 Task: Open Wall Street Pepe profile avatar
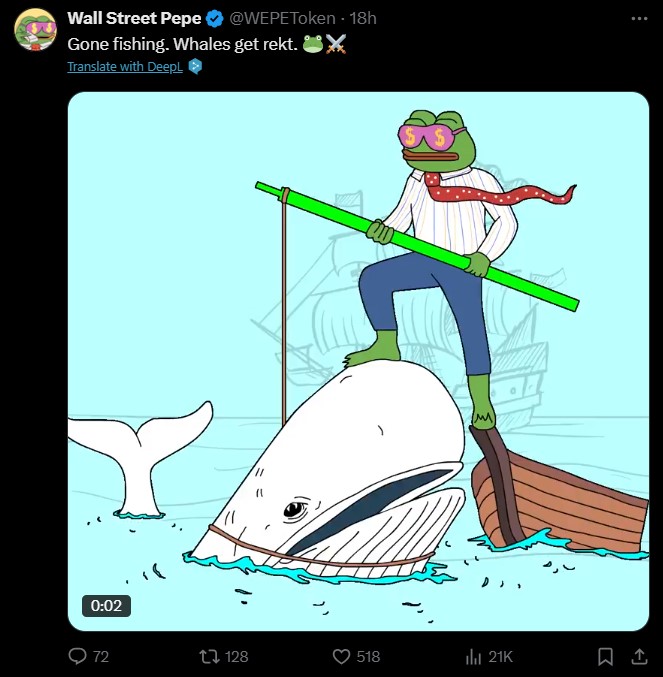pos(36,29)
